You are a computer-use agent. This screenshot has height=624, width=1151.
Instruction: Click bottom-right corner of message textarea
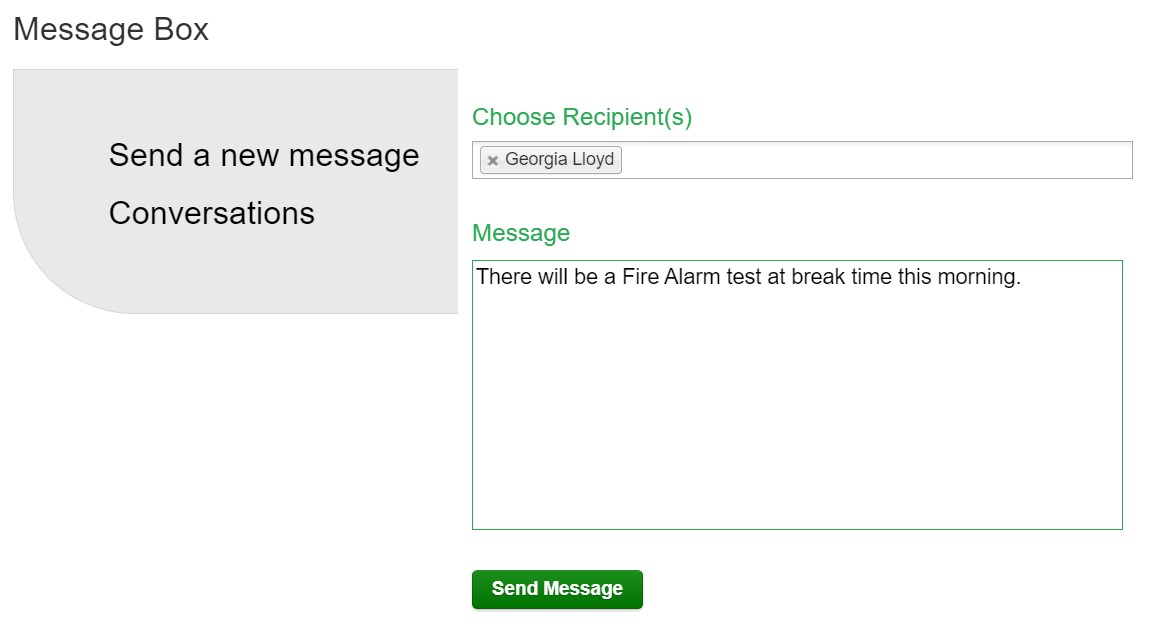pos(1114,521)
